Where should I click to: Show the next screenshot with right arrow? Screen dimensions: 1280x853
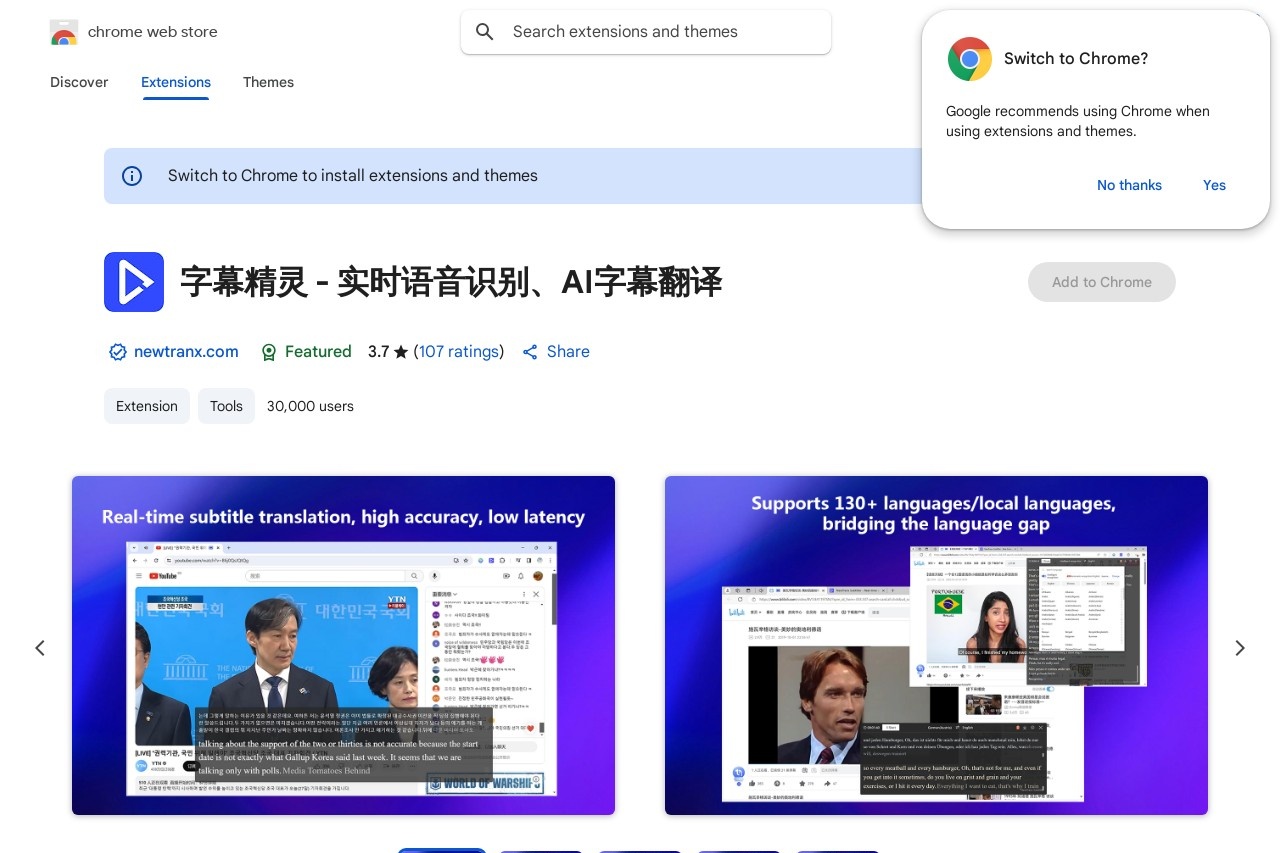point(1240,648)
